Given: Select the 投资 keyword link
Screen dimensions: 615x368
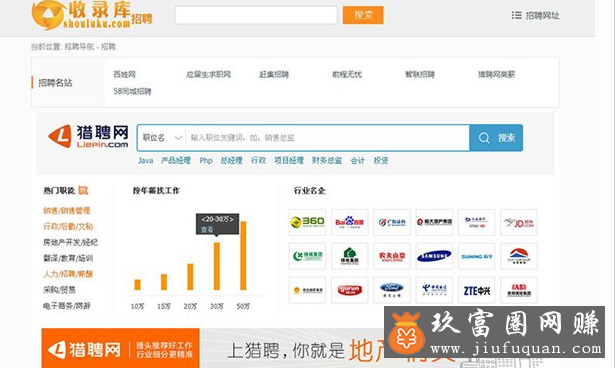Looking at the screenshot, I should pyautogui.click(x=381, y=160).
